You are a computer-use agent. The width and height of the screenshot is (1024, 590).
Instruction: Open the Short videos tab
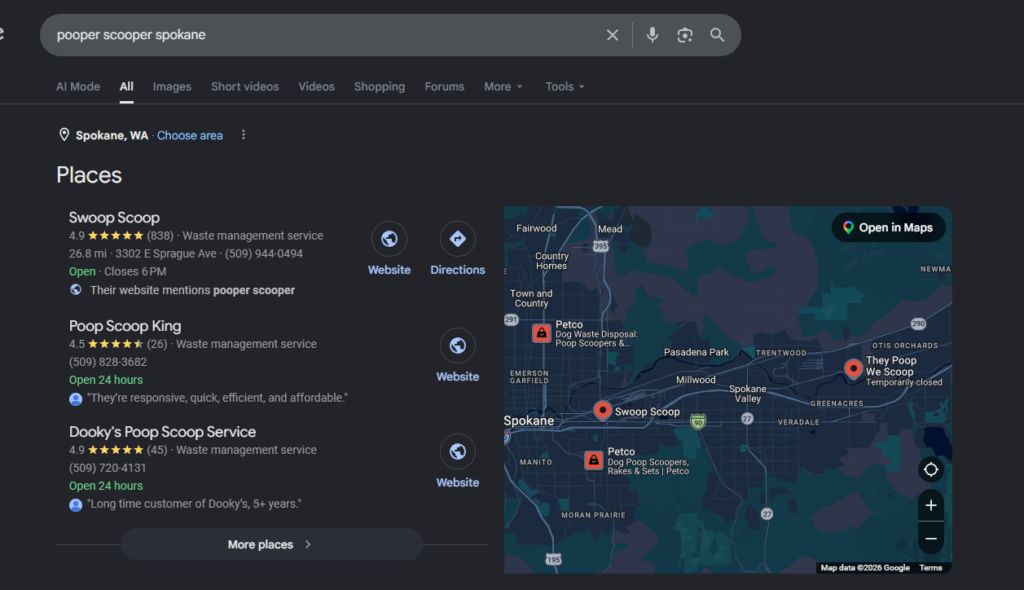pos(245,86)
